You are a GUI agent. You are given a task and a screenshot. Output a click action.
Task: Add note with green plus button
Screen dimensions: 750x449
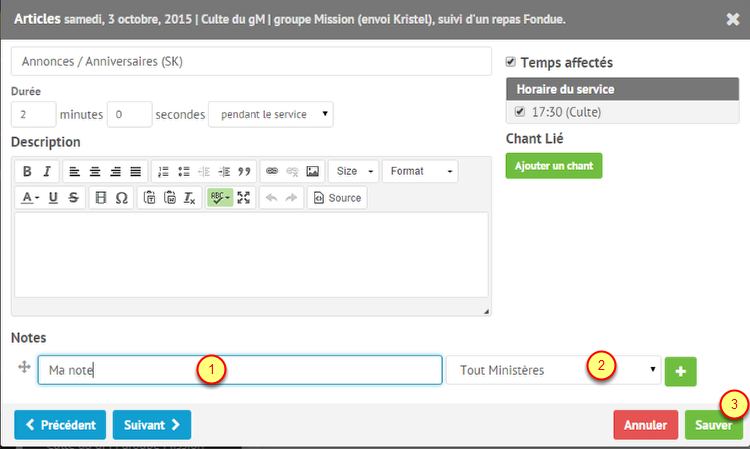(681, 371)
